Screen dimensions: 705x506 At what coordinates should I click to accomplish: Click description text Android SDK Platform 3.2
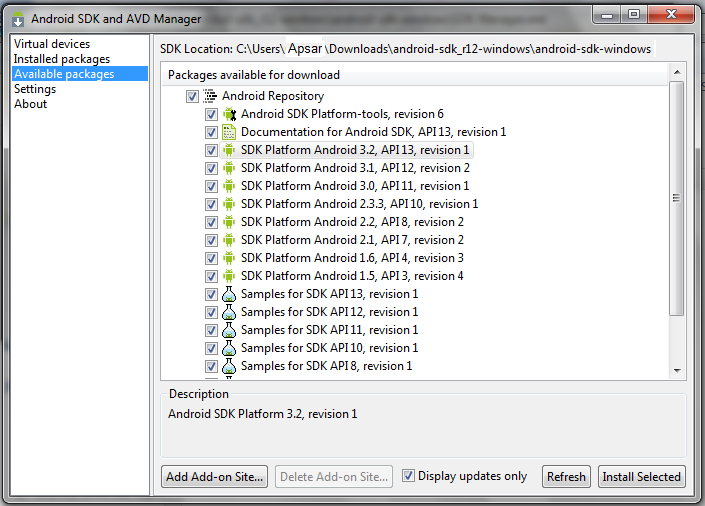coord(263,414)
